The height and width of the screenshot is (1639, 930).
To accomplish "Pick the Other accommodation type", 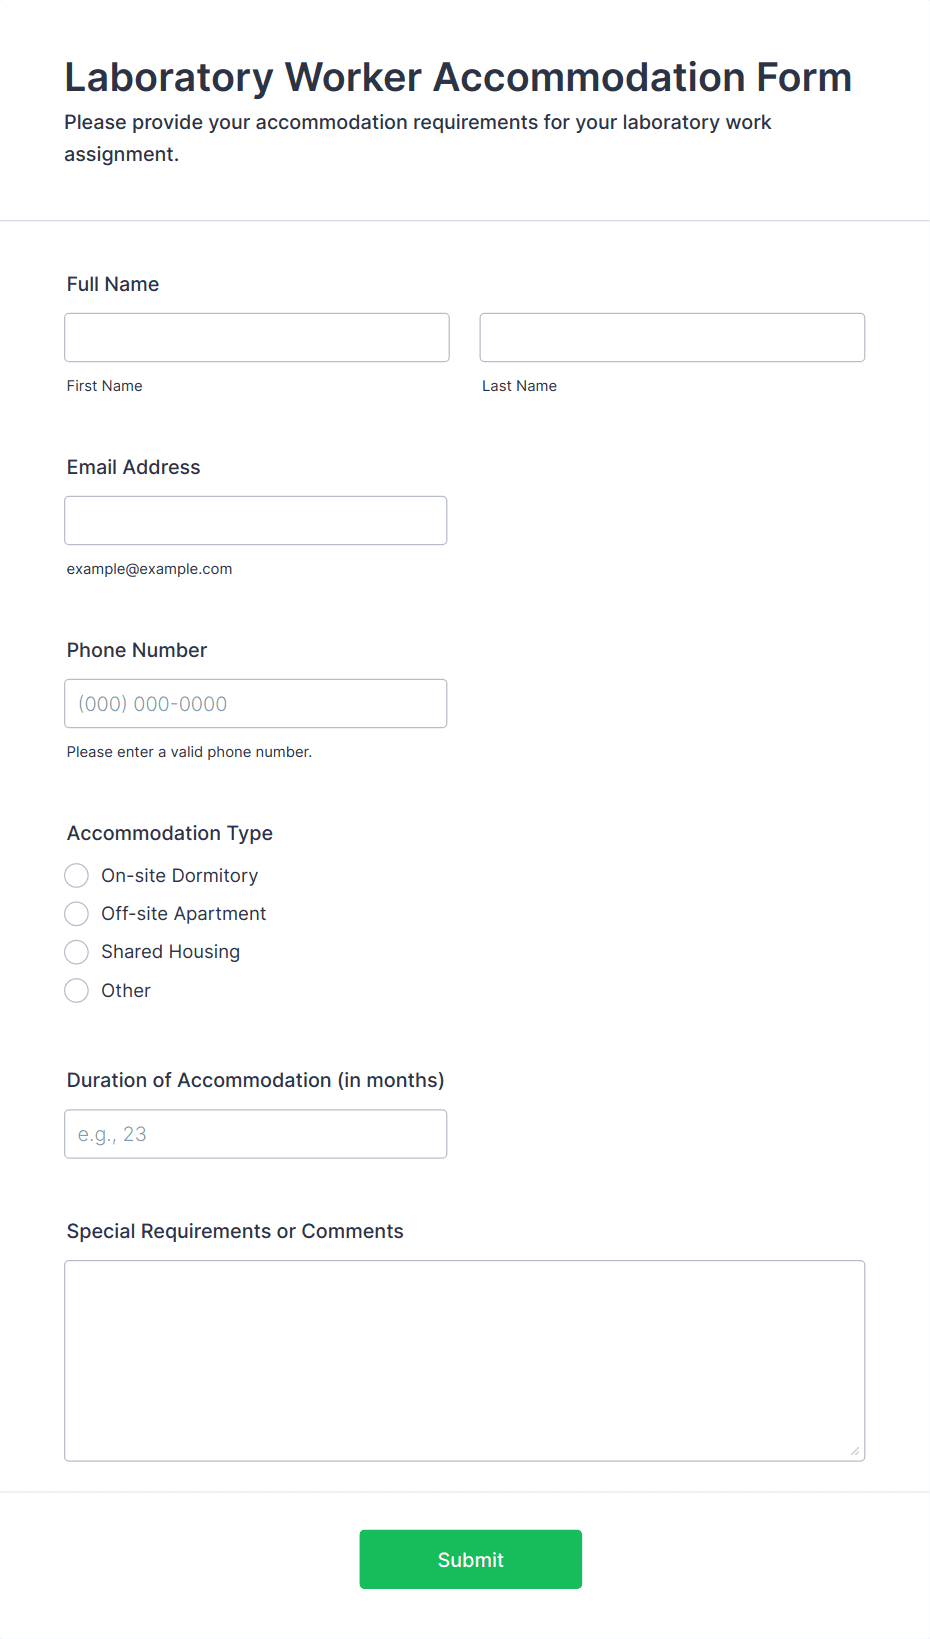I will 77,991.
